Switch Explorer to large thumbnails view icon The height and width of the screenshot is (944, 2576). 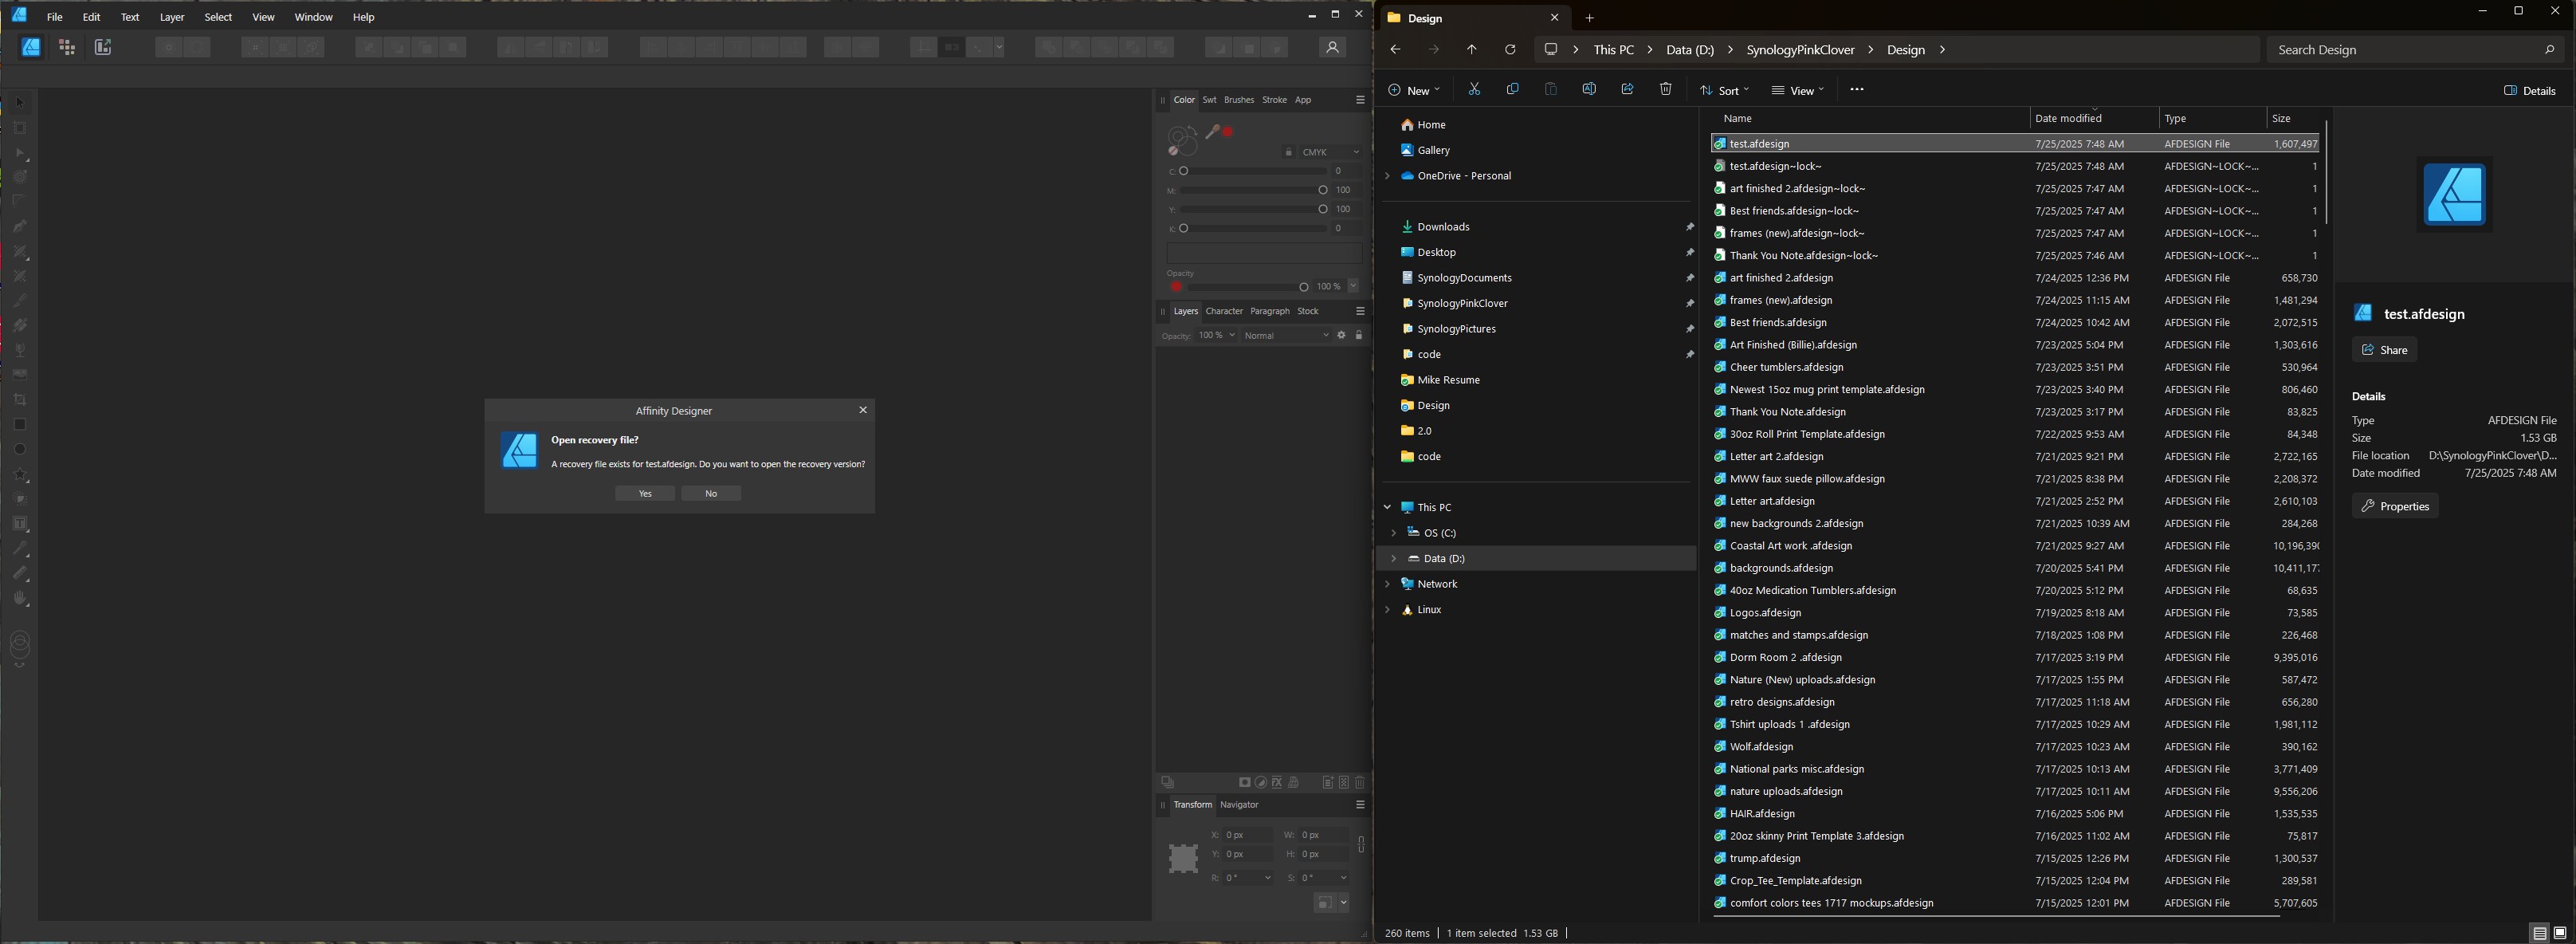point(2560,933)
